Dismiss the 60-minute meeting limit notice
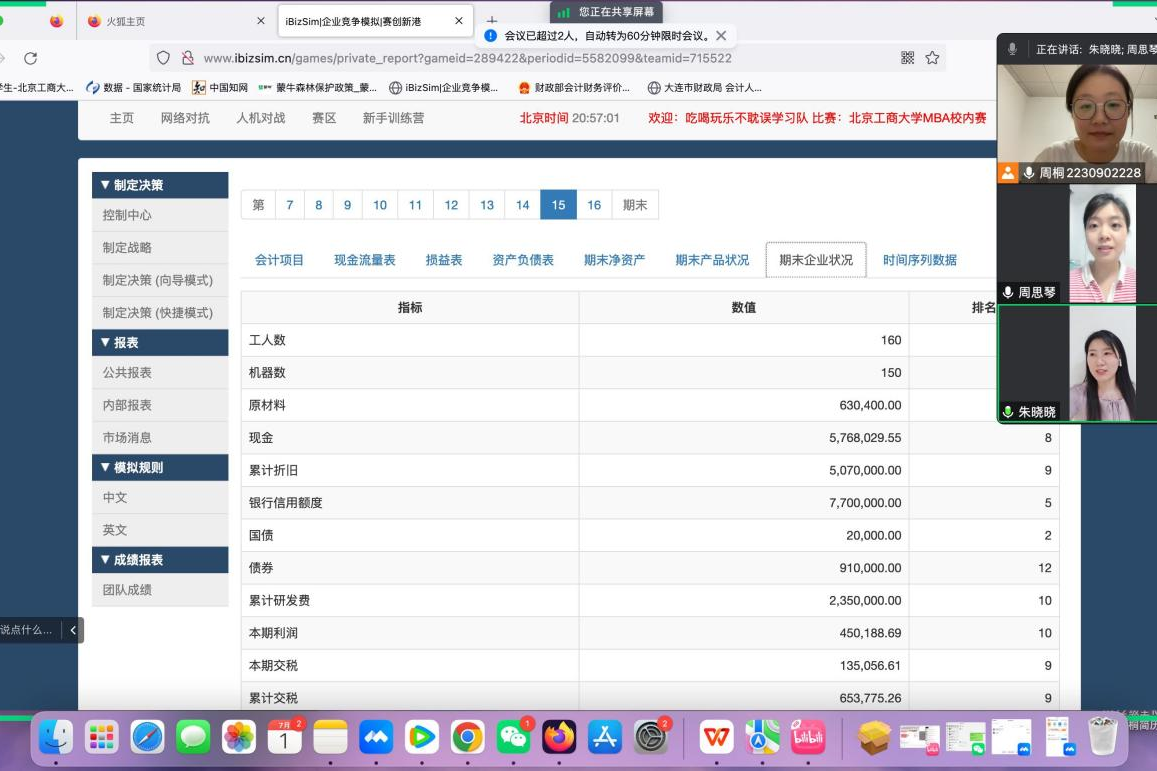 point(721,36)
